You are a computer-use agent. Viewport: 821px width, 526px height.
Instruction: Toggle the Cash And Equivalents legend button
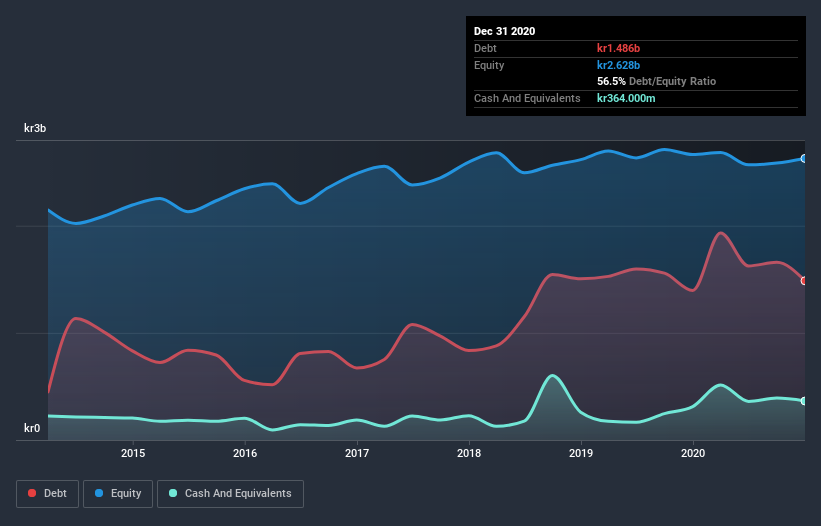click(230, 494)
